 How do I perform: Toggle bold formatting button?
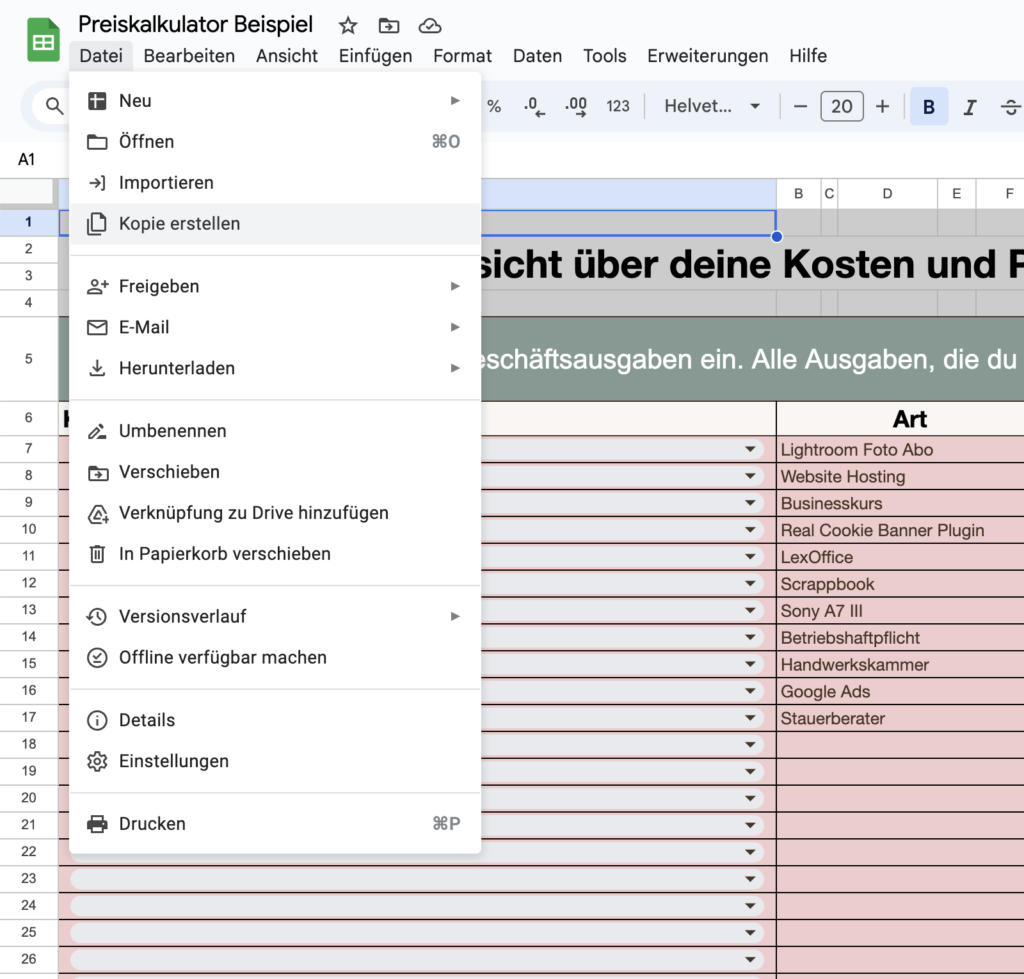tap(929, 106)
